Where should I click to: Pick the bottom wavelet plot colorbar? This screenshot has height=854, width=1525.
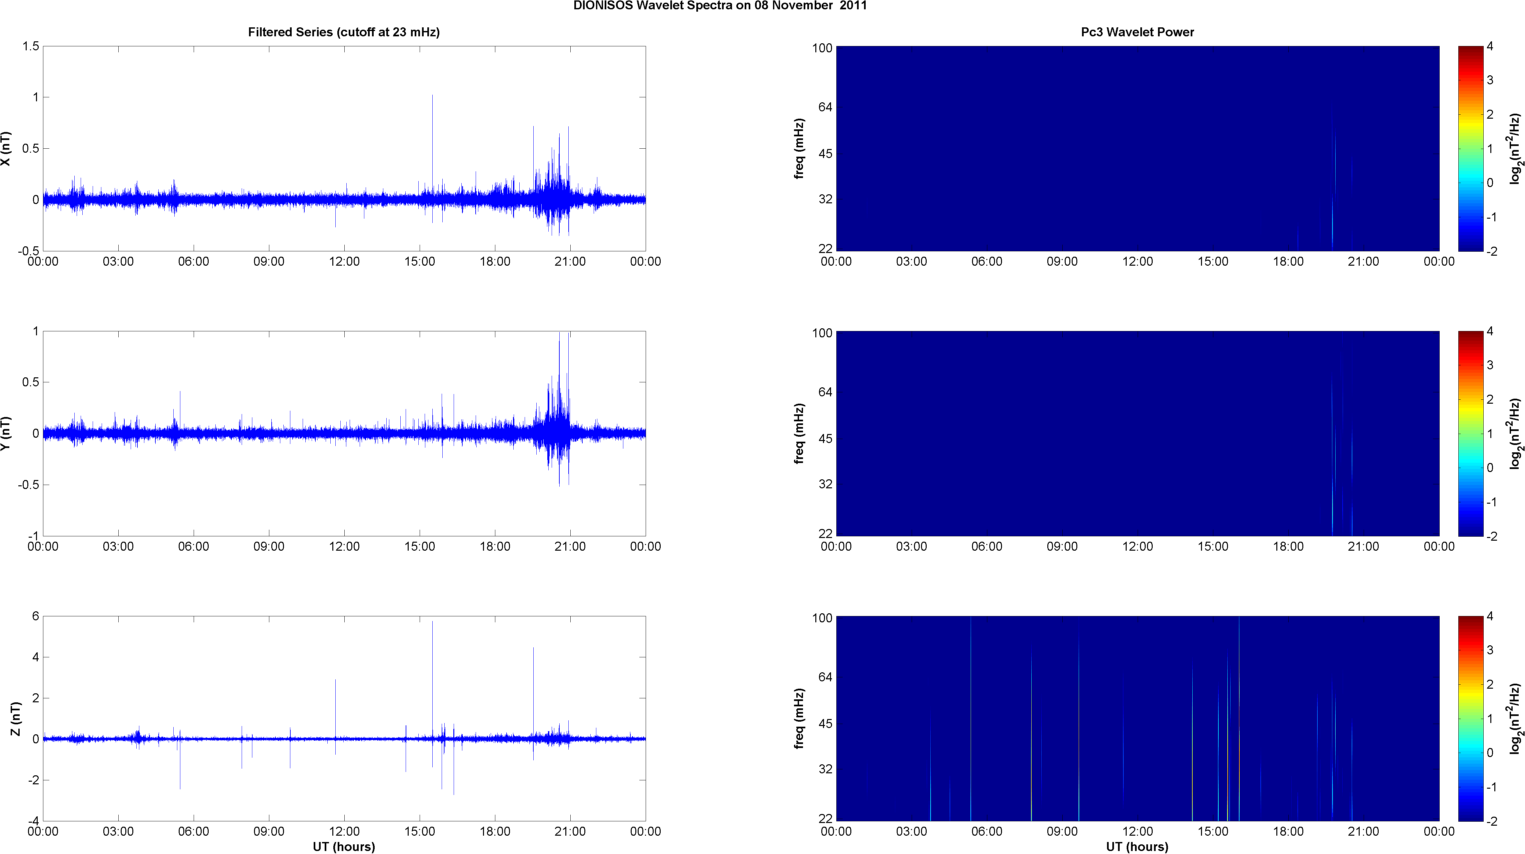(1470, 718)
